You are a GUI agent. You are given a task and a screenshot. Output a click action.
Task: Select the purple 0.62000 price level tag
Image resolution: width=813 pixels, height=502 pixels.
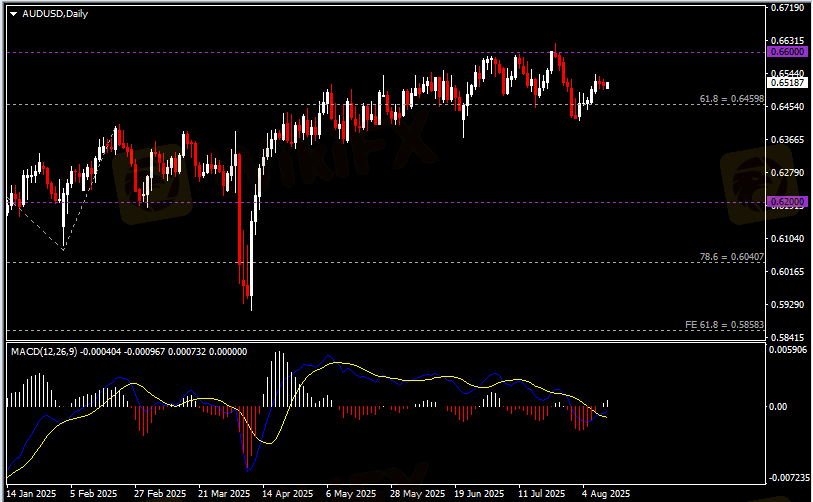(786, 202)
